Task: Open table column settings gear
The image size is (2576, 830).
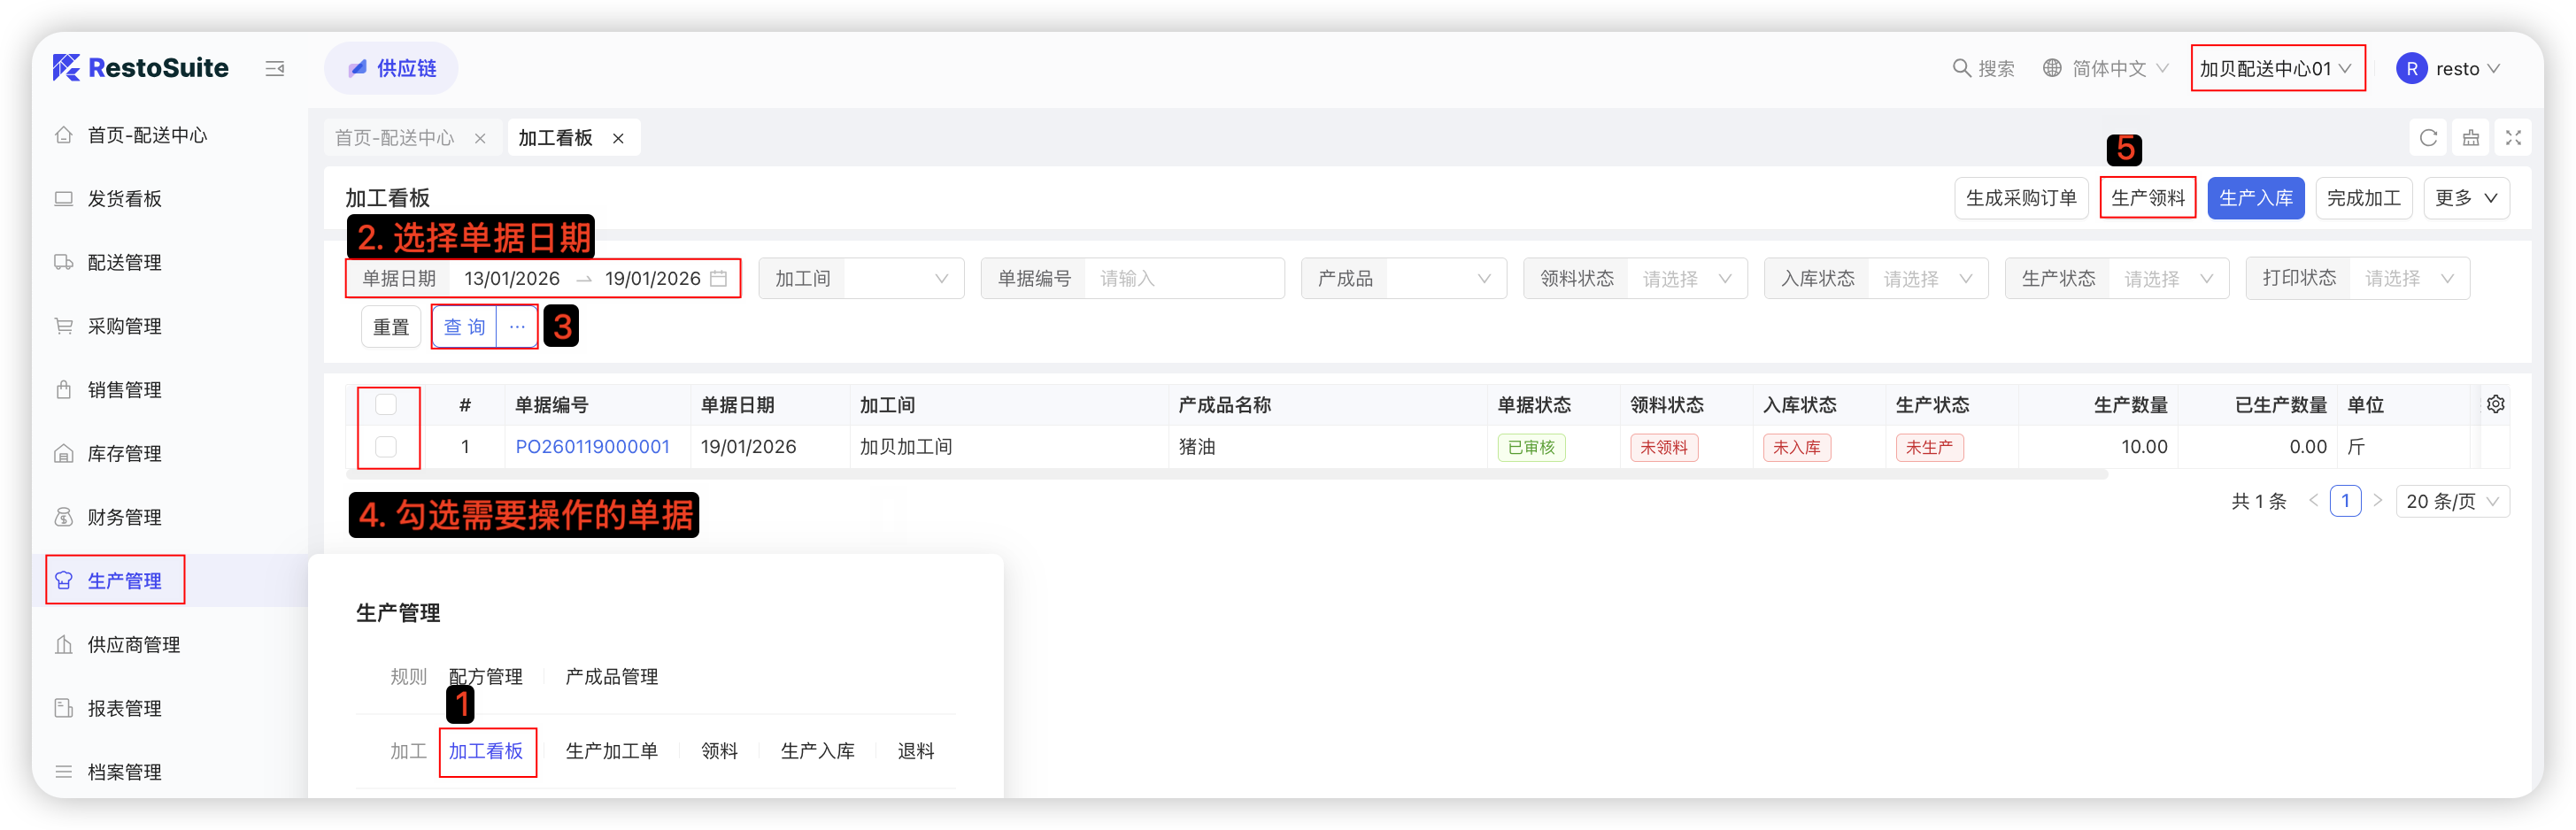Action: click(x=2495, y=404)
